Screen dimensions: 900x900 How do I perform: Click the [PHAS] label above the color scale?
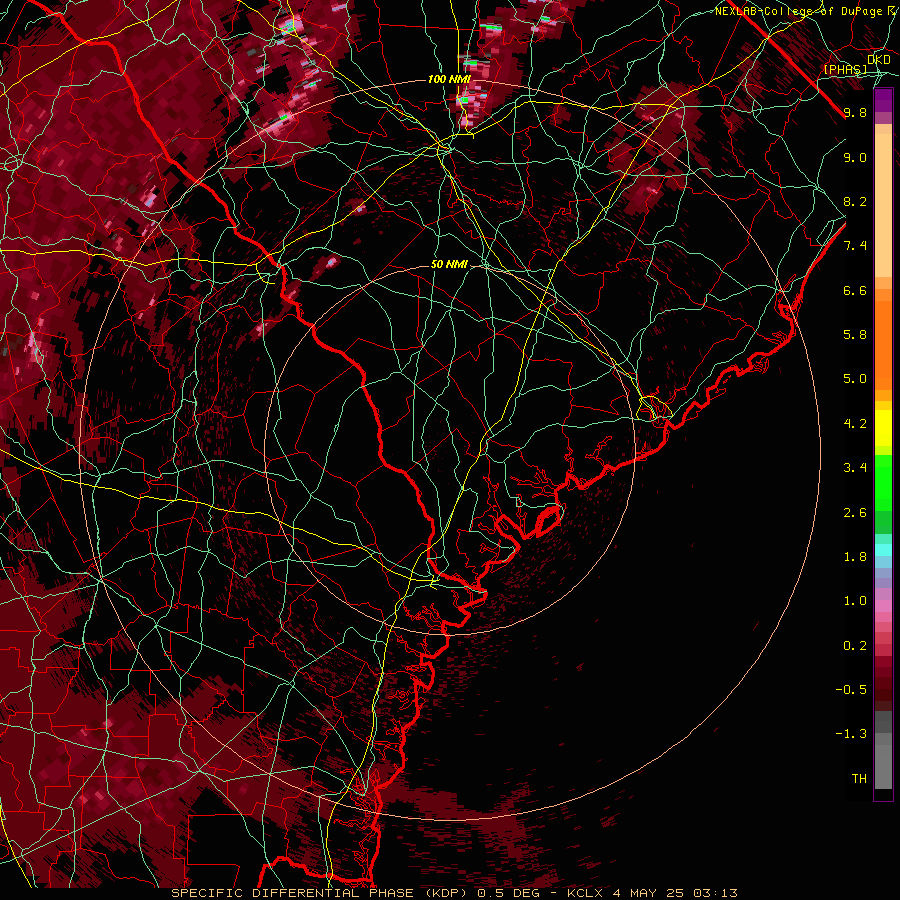(845, 69)
